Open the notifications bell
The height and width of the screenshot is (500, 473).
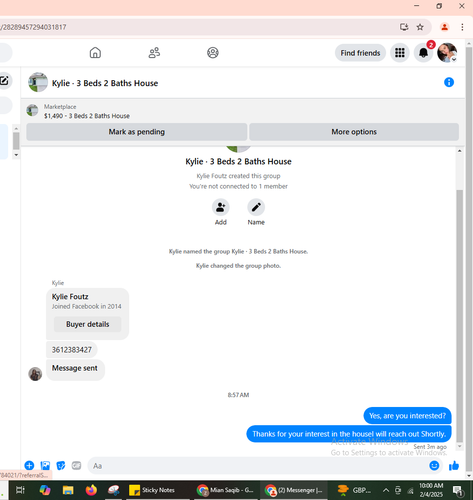423,53
